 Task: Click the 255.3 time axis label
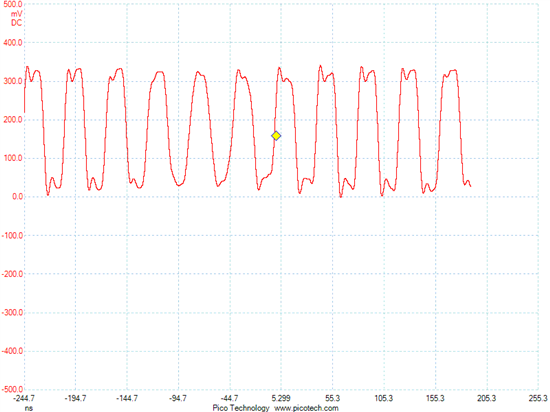[538, 399]
